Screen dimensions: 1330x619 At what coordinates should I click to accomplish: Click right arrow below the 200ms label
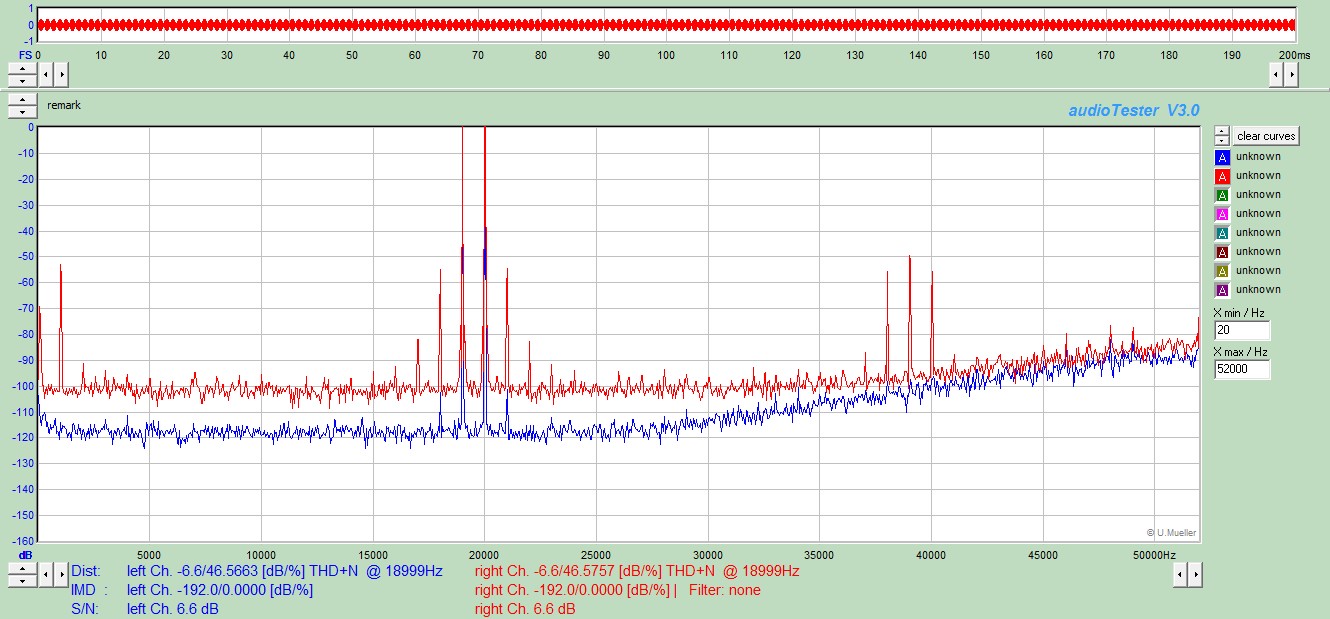click(1293, 74)
